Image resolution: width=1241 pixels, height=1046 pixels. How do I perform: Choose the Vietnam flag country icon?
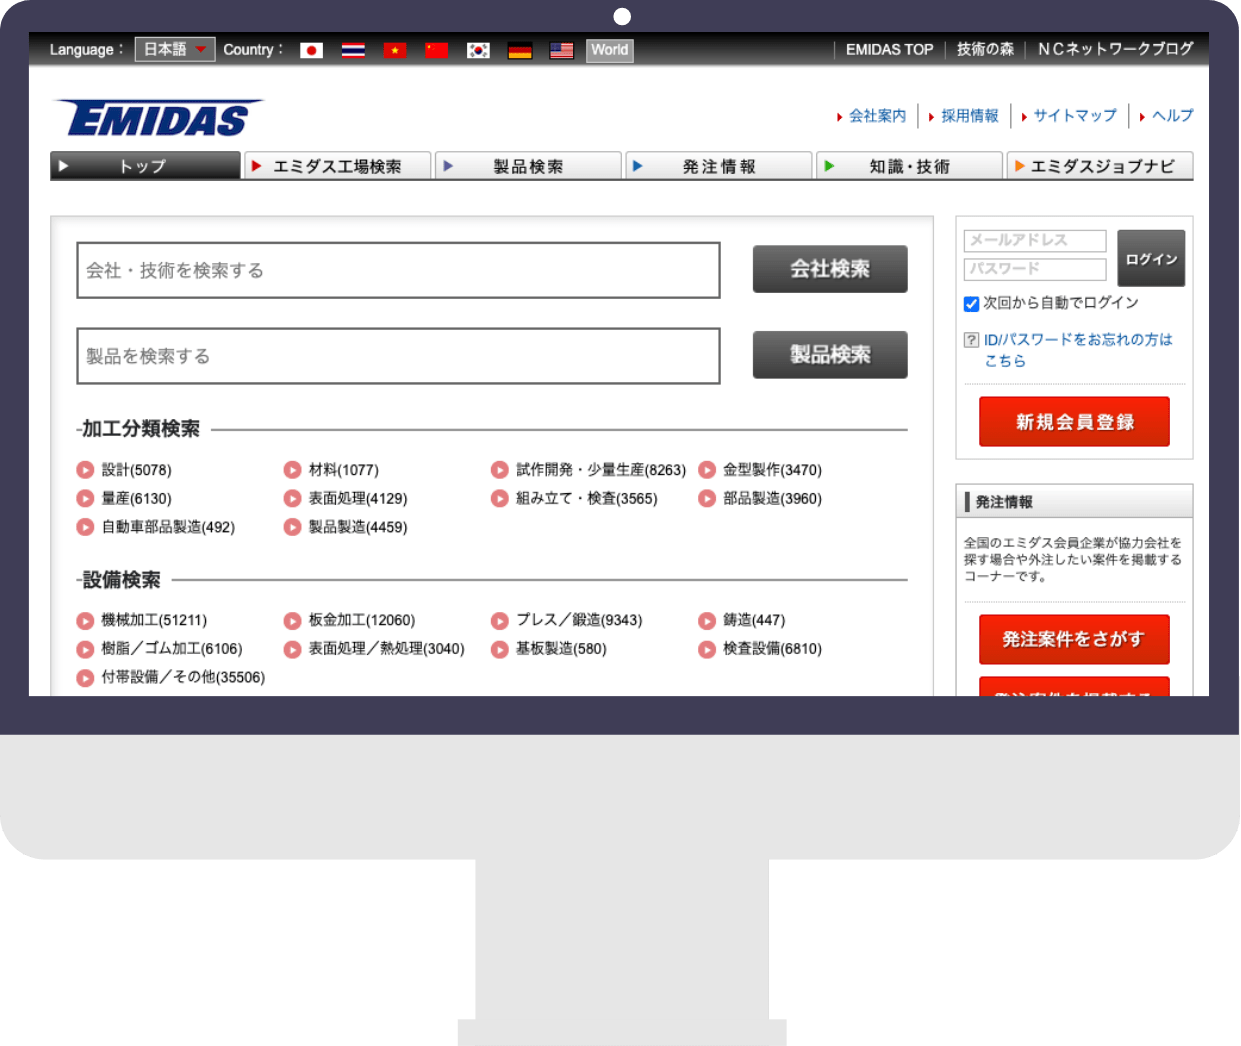(x=395, y=50)
